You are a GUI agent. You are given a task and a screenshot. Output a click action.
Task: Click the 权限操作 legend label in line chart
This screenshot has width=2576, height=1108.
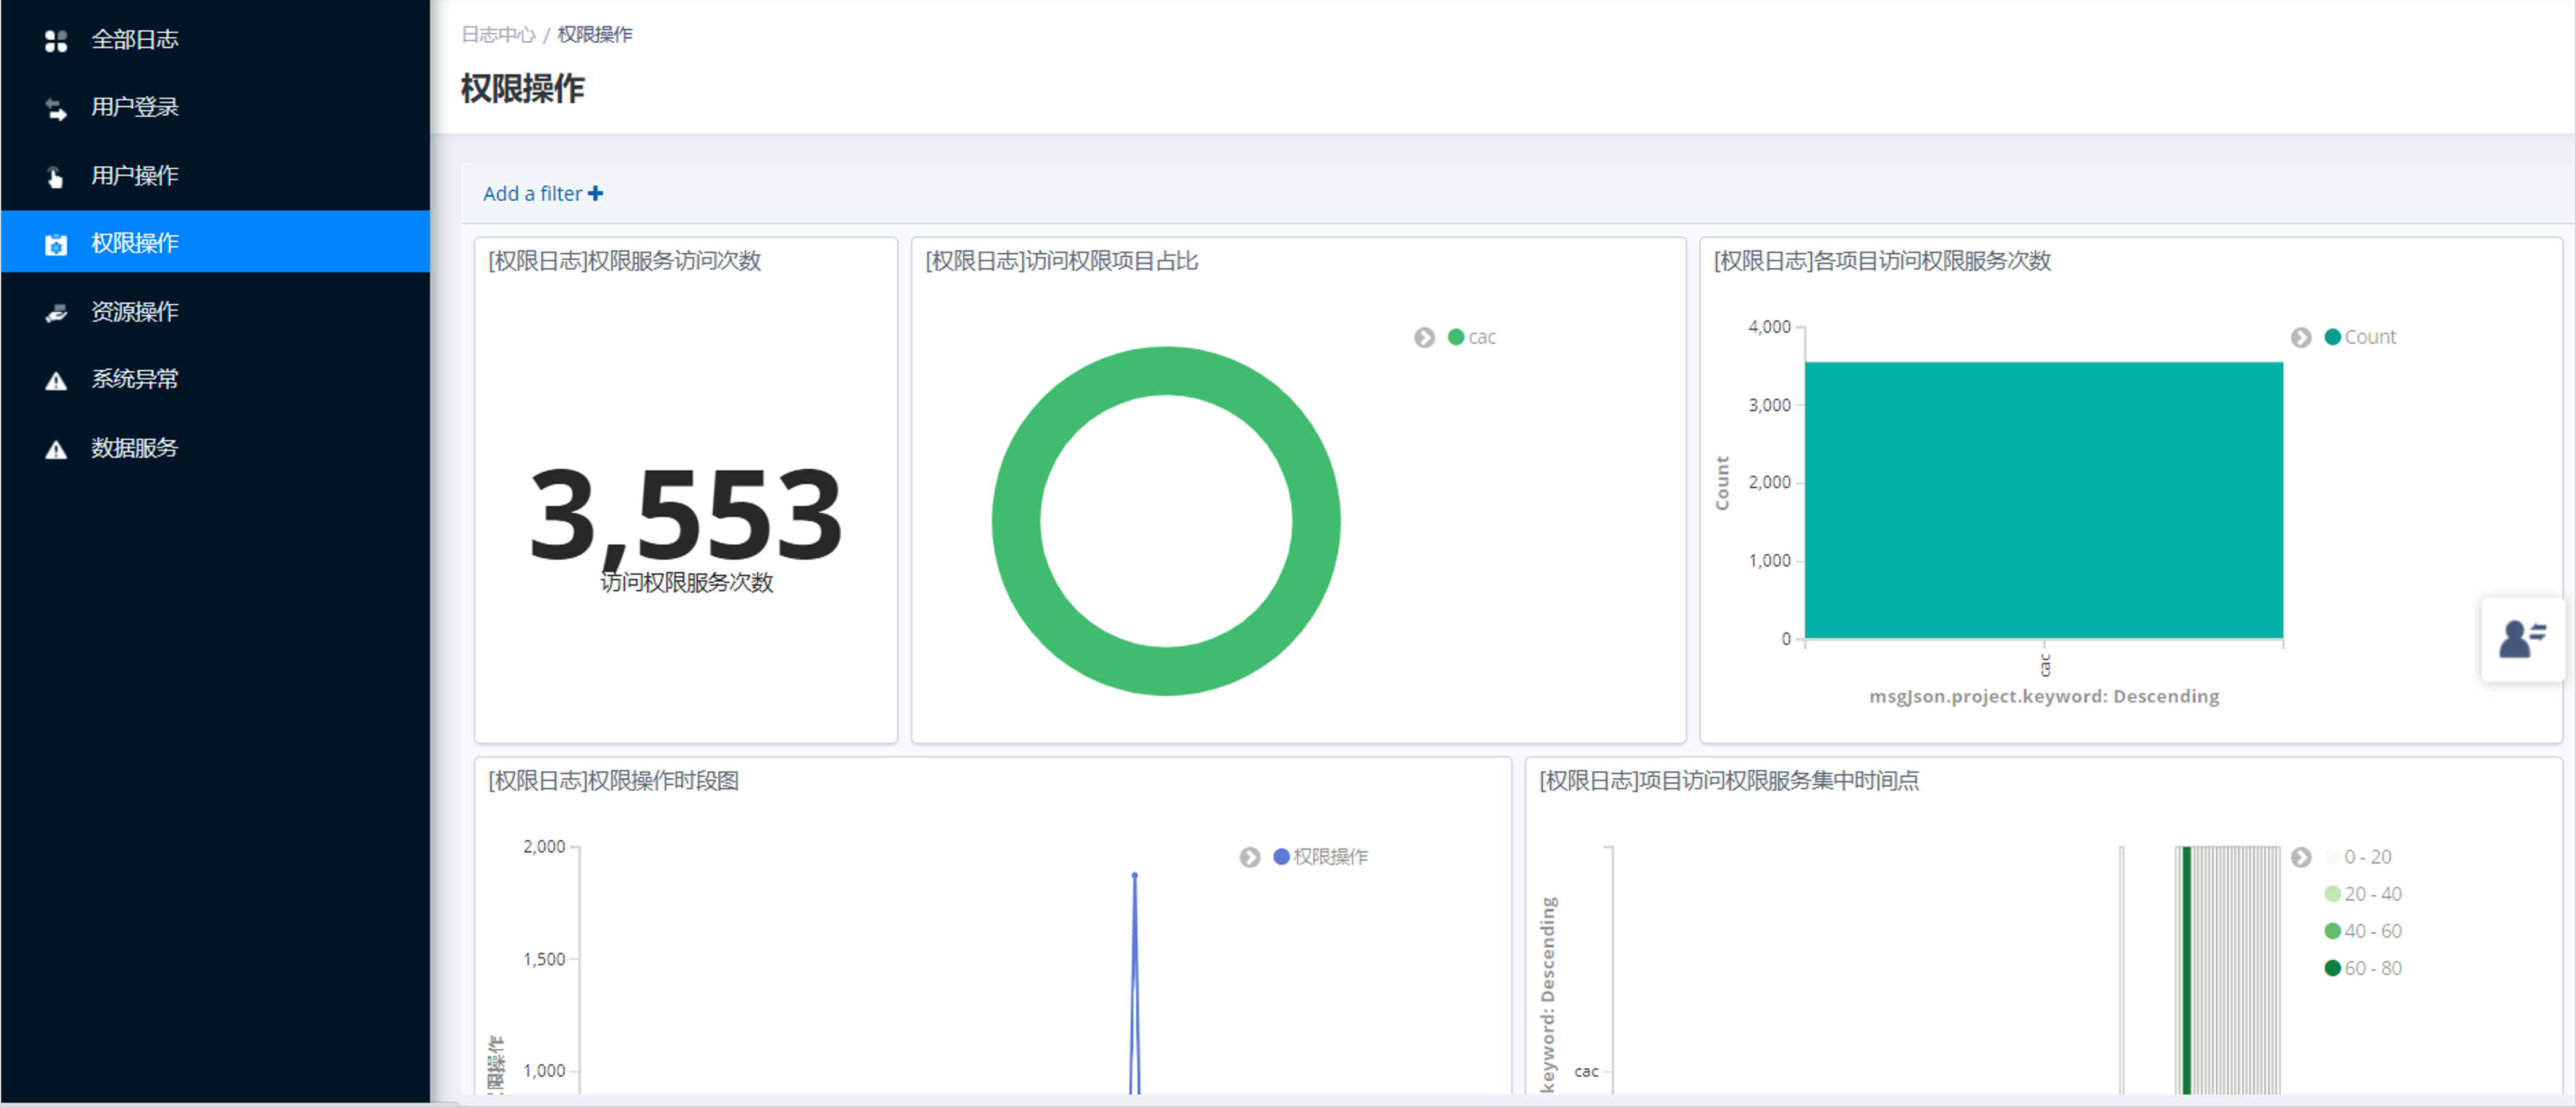pos(1330,856)
